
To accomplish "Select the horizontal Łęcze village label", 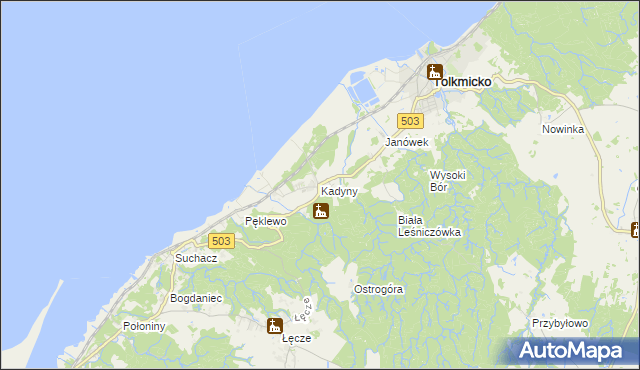I will coord(297,338).
